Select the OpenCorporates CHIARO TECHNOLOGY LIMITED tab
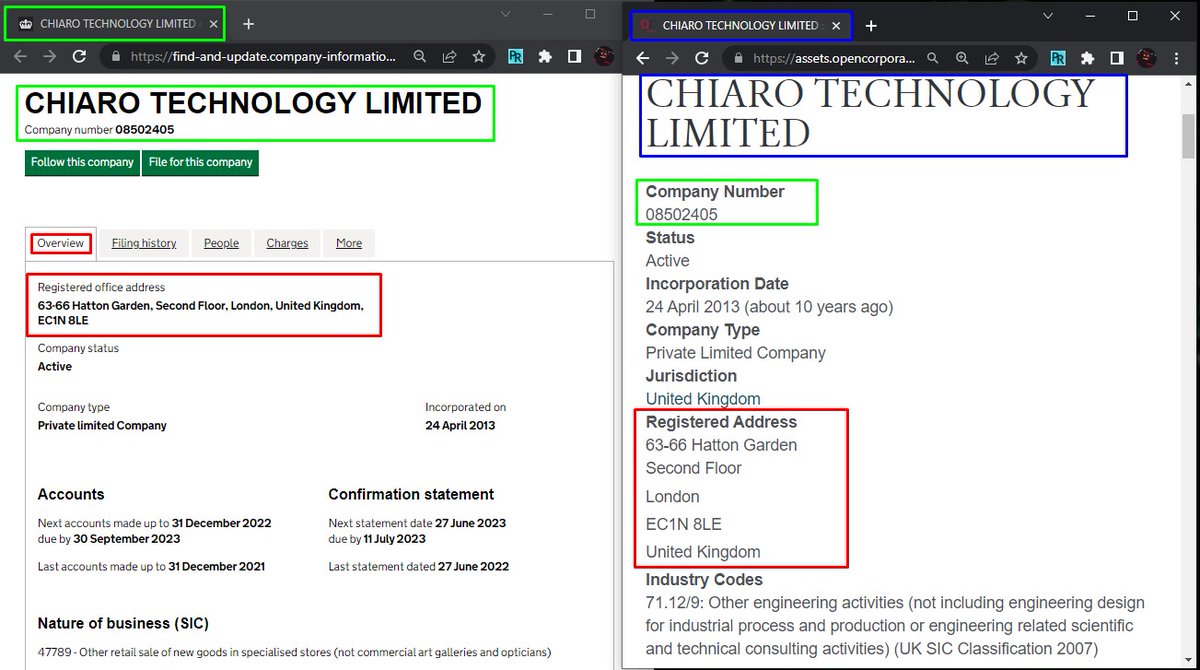The width and height of the screenshot is (1200, 670). (x=739, y=25)
